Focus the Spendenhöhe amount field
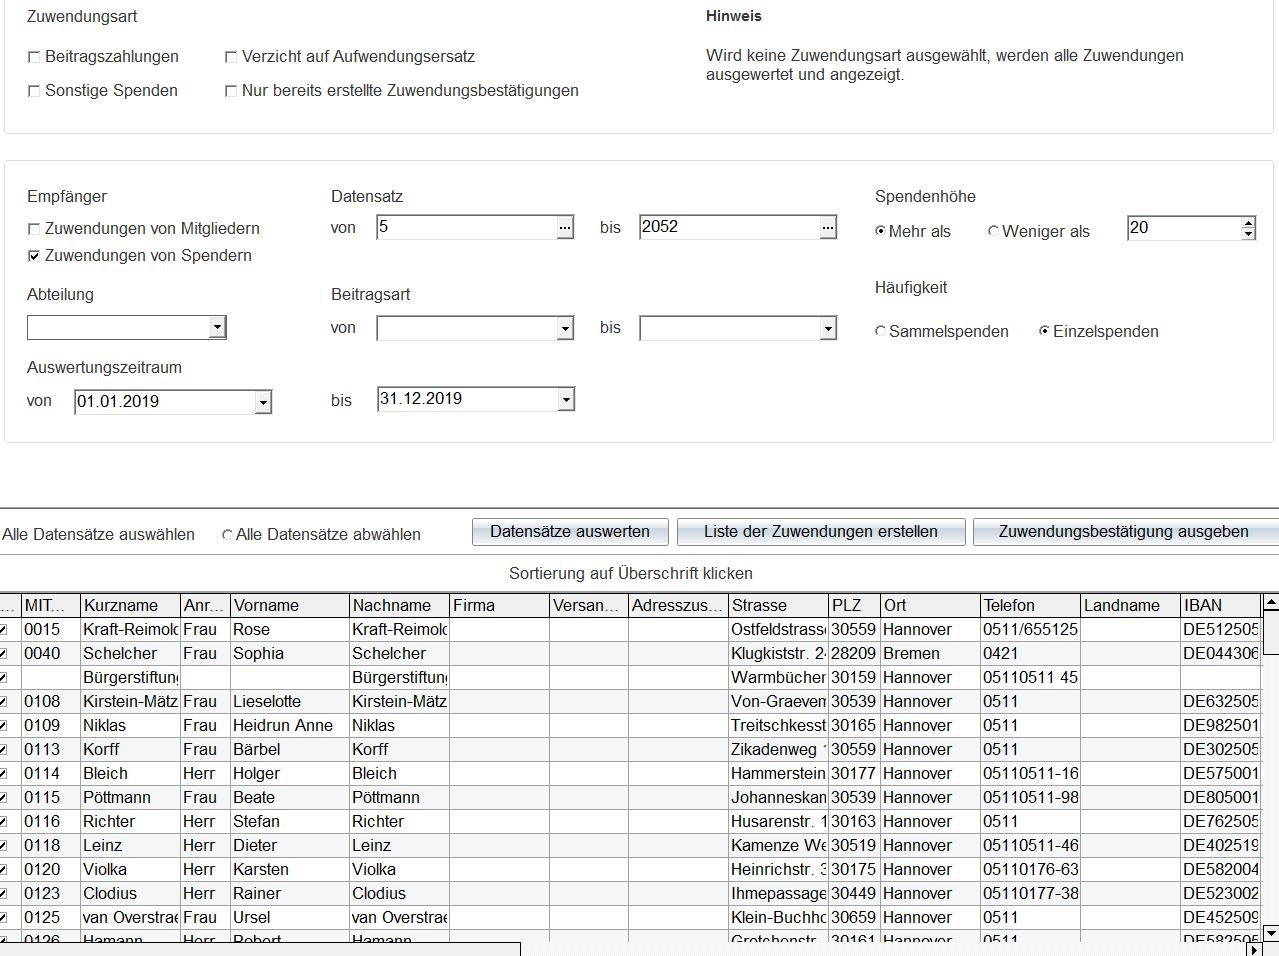 pyautogui.click(x=1184, y=228)
